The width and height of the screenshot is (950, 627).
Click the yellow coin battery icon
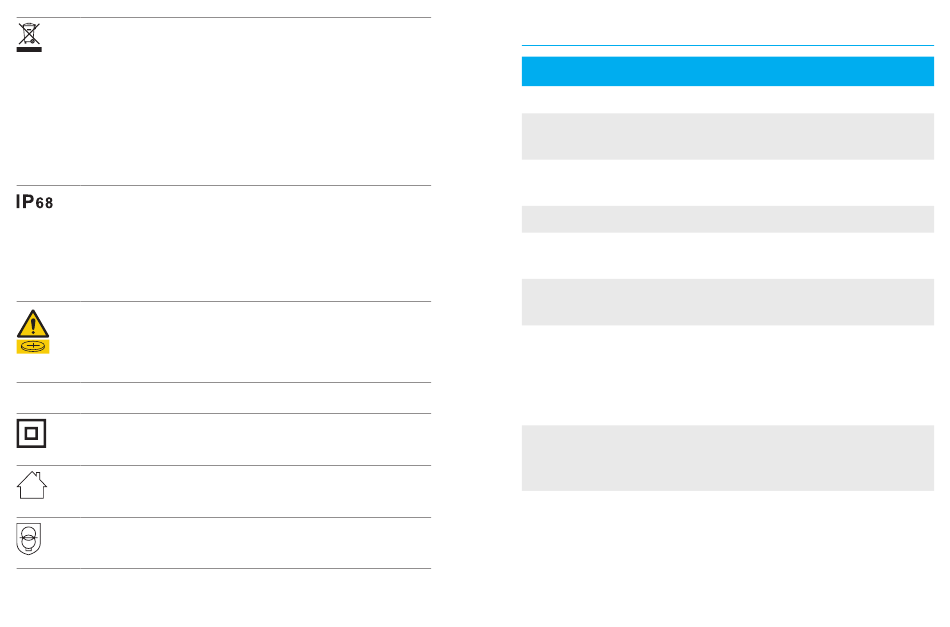pyautogui.click(x=33, y=347)
